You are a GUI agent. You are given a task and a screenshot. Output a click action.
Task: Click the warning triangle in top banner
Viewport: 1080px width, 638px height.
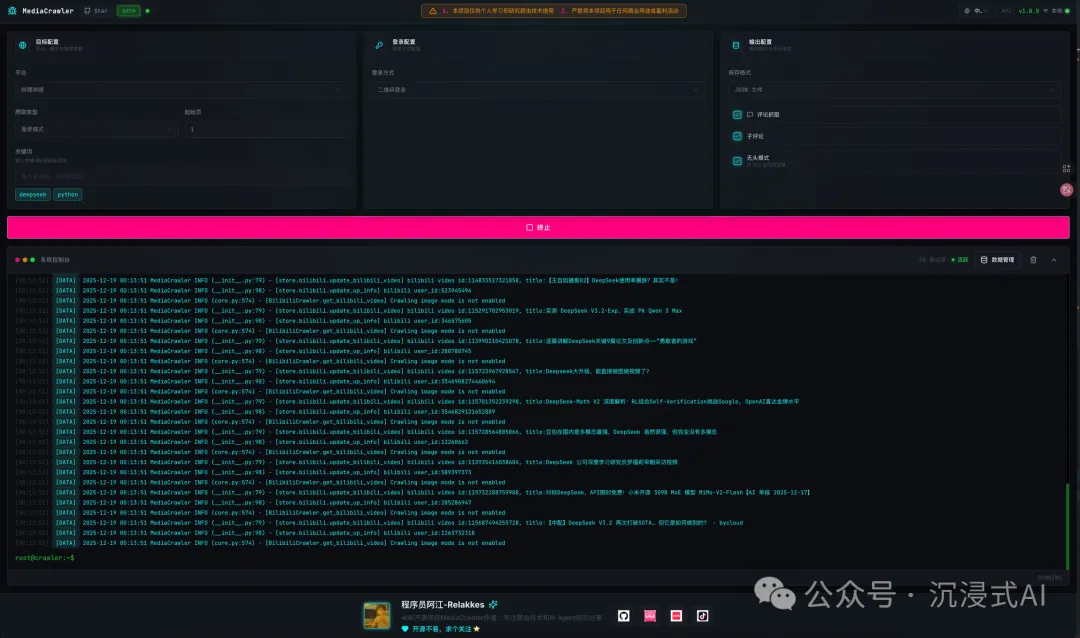[433, 11]
